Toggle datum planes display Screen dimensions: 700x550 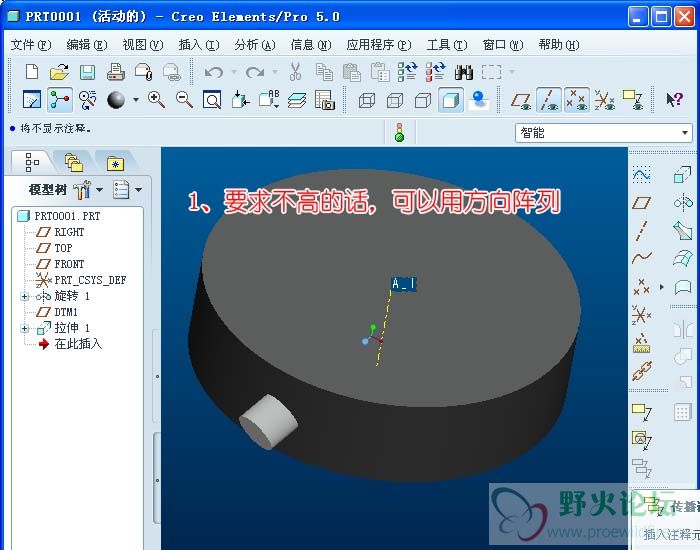[521, 100]
